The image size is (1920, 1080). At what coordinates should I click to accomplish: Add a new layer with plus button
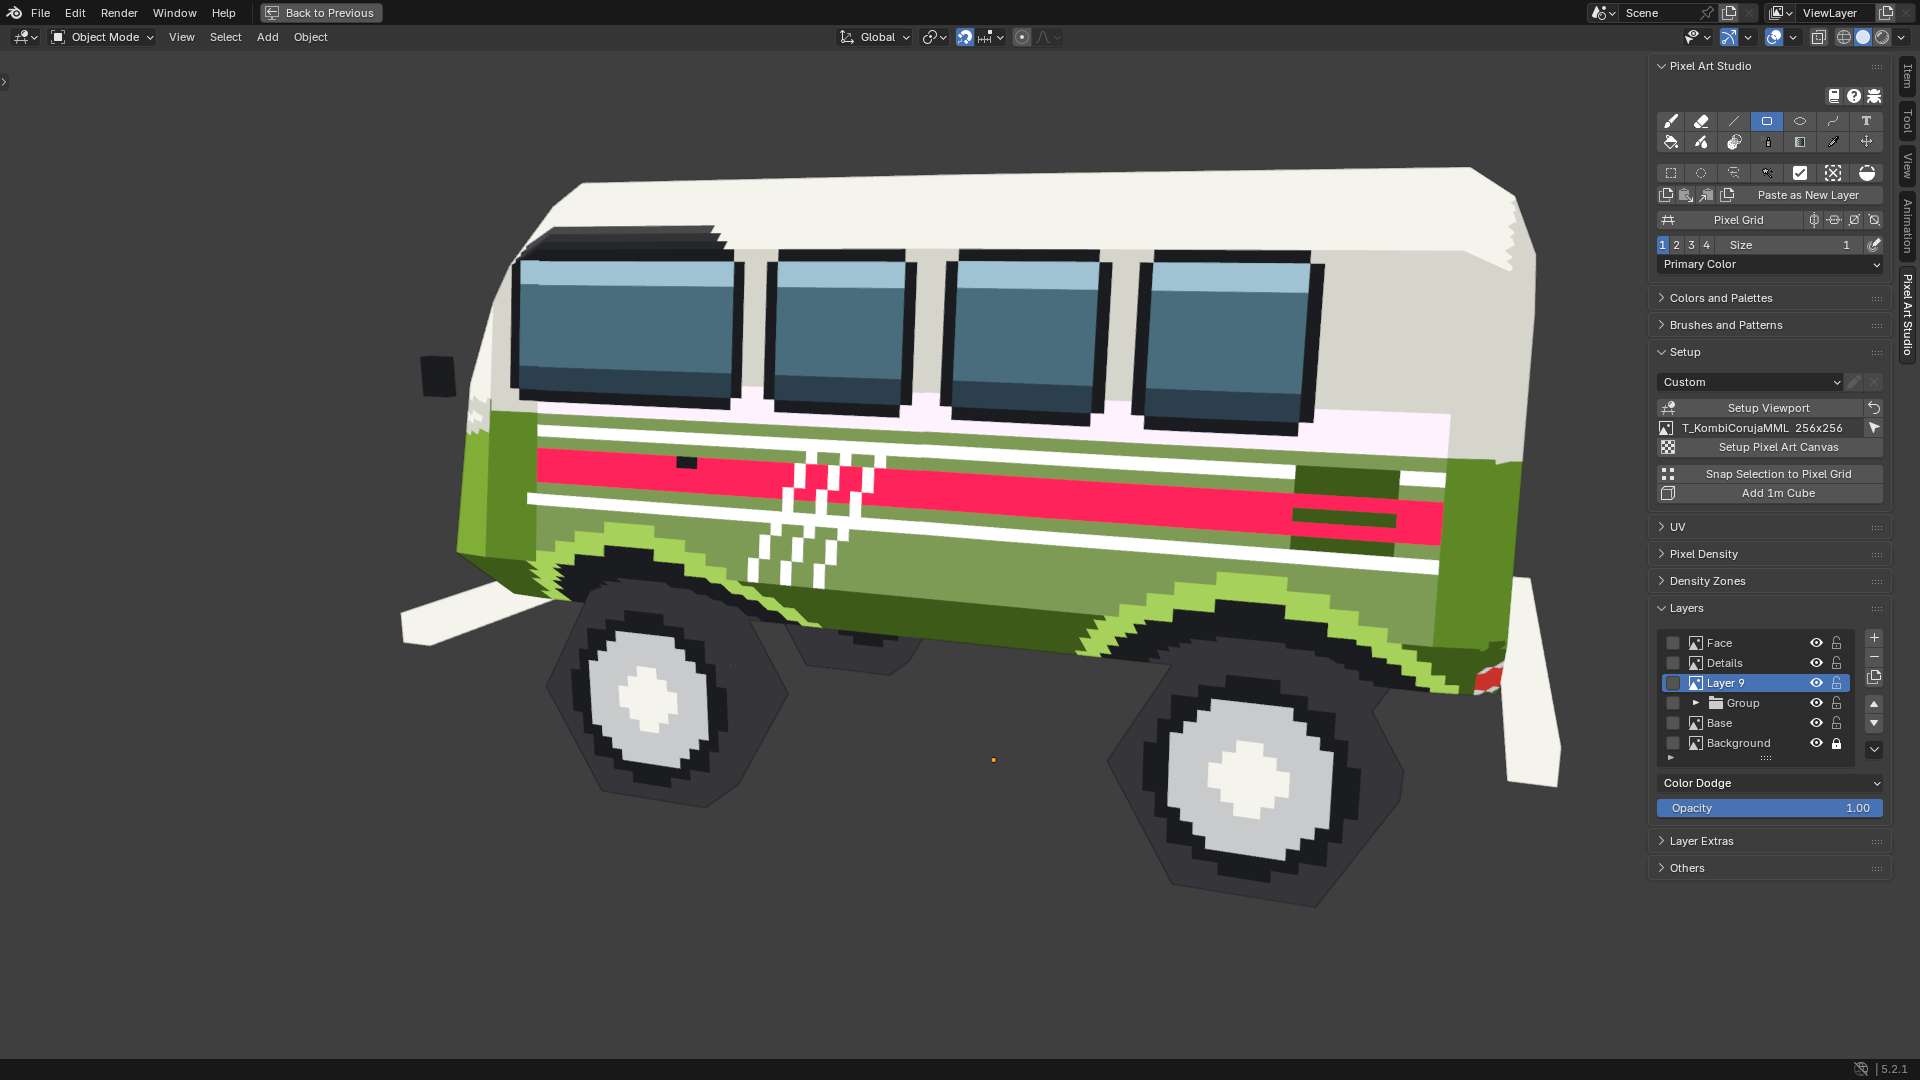1874,638
